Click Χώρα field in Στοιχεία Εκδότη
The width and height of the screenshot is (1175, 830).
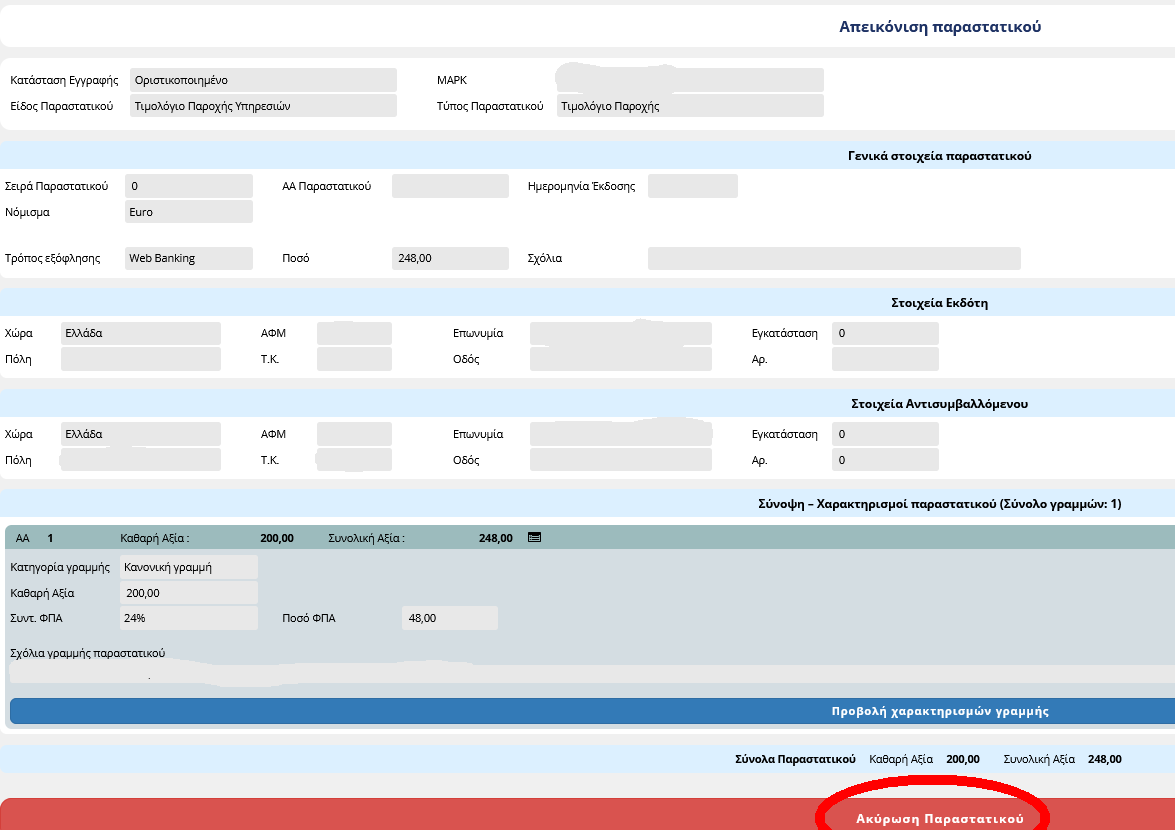(x=140, y=333)
